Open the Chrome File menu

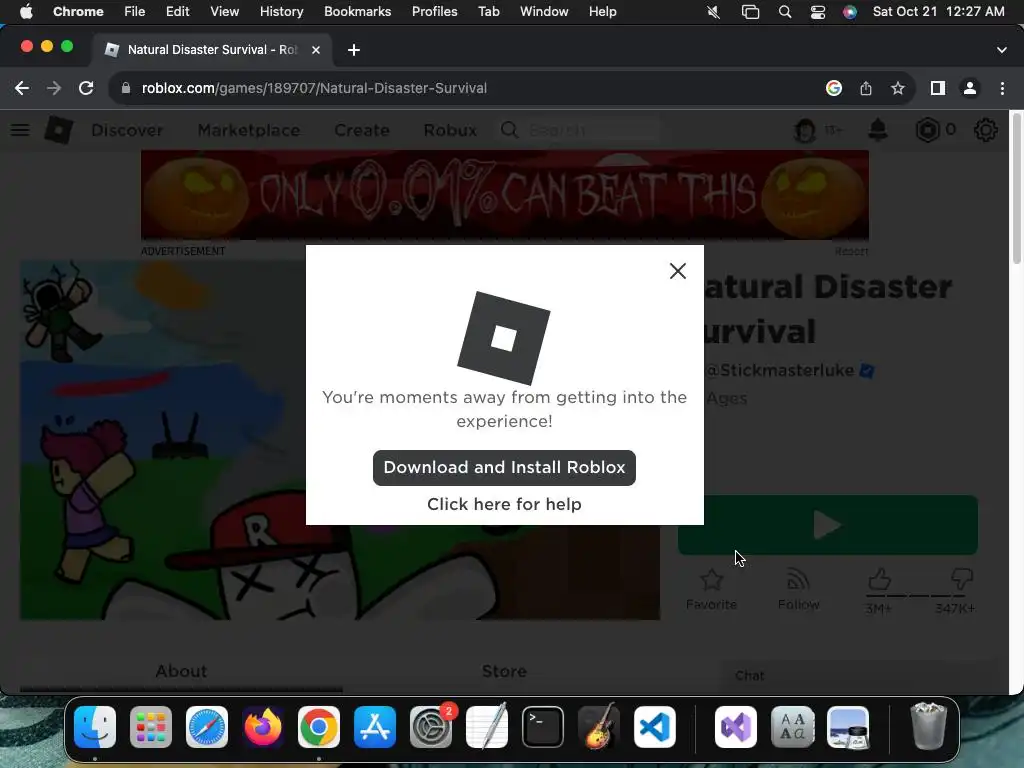135,12
